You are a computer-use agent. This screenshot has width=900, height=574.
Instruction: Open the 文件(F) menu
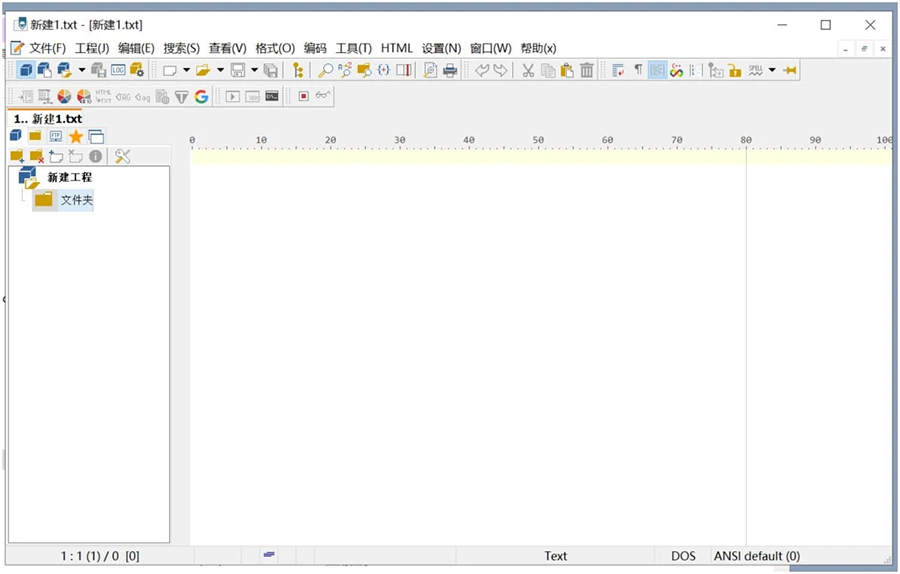point(47,48)
